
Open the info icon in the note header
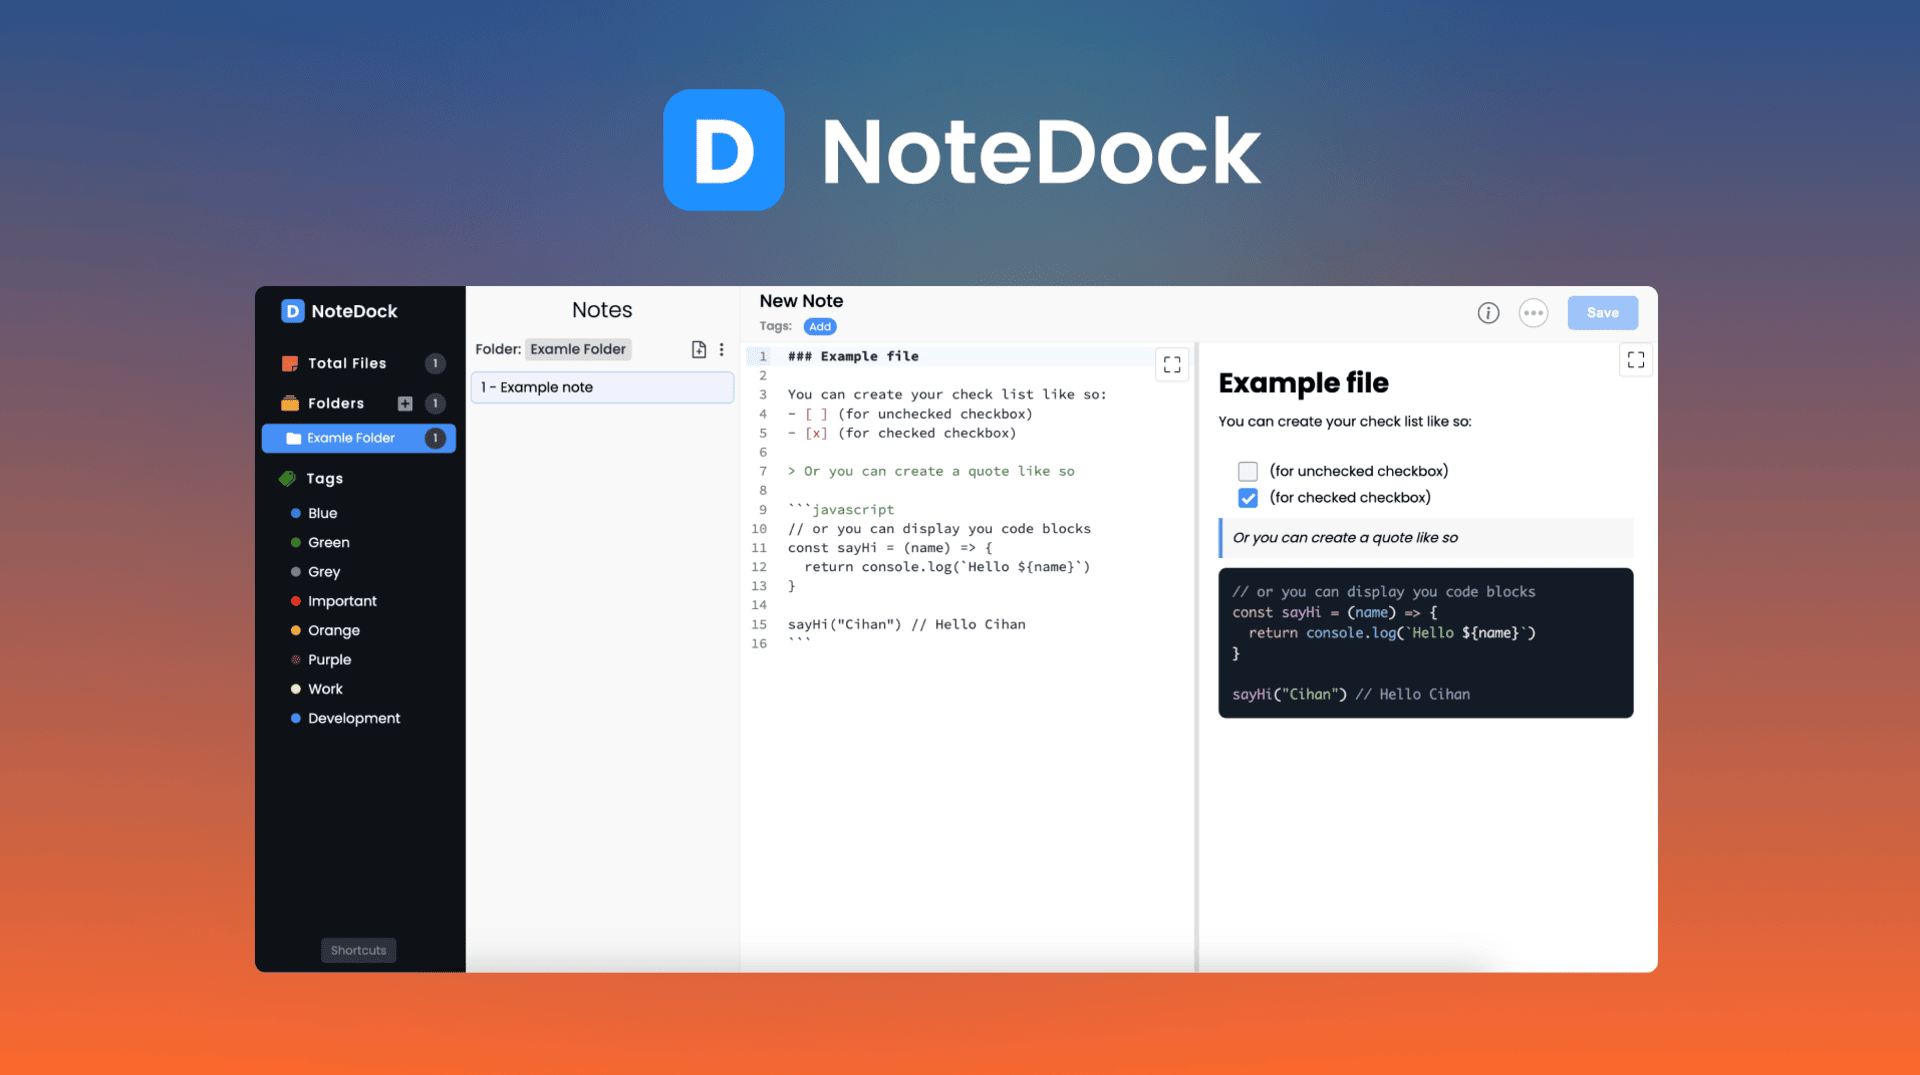click(1488, 312)
